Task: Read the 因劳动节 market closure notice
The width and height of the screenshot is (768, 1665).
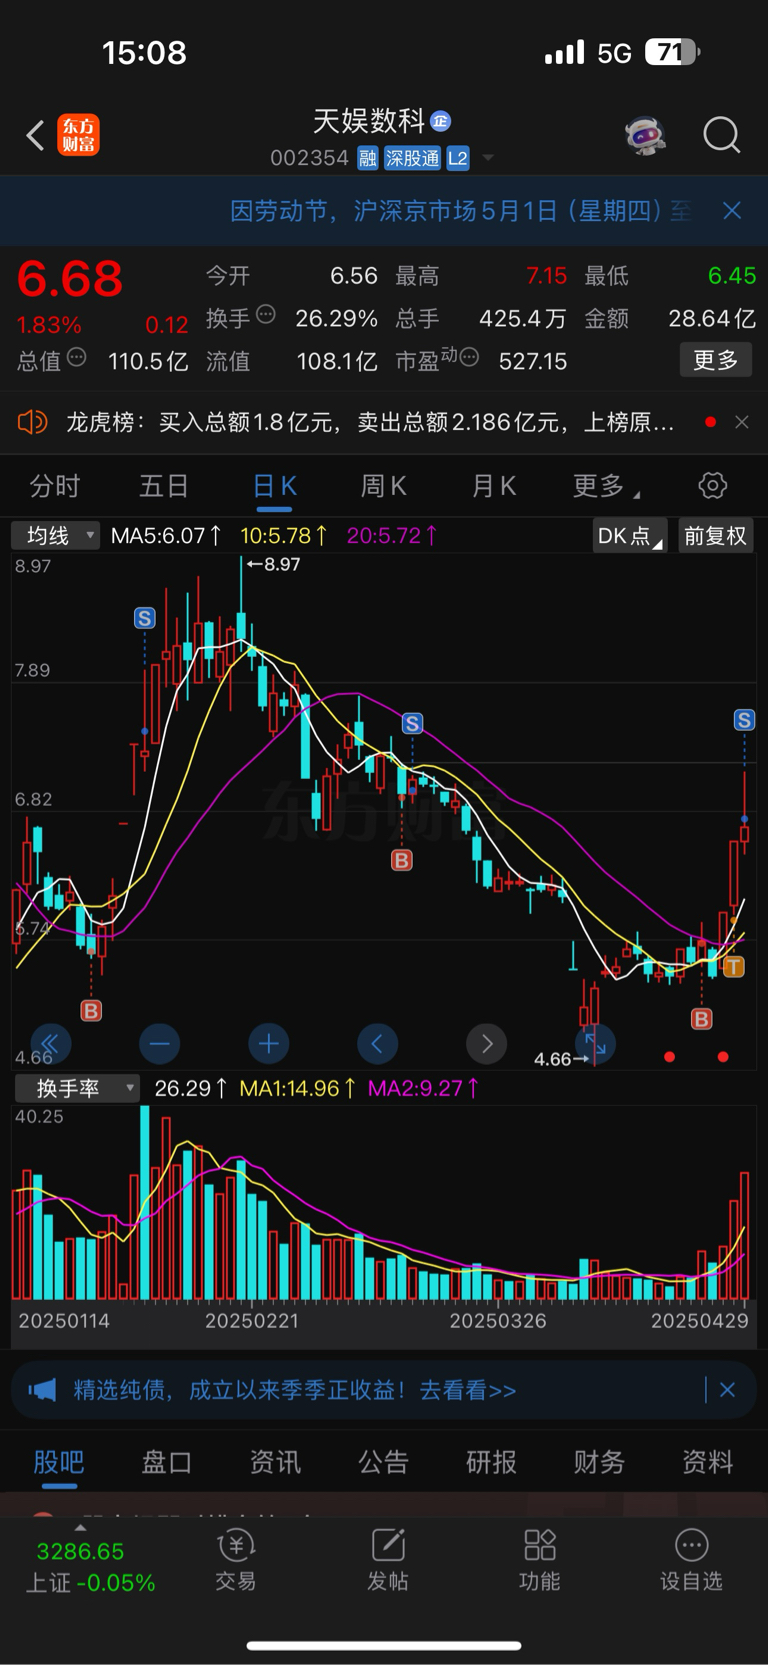Action: coord(461,211)
